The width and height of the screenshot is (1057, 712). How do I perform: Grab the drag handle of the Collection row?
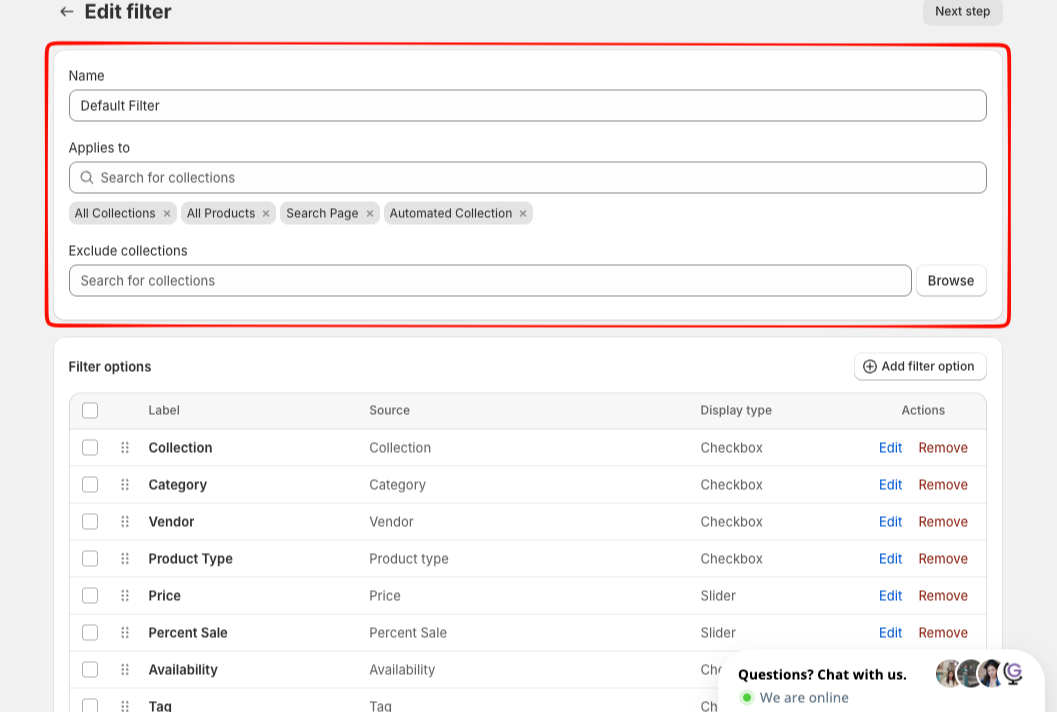pos(125,448)
